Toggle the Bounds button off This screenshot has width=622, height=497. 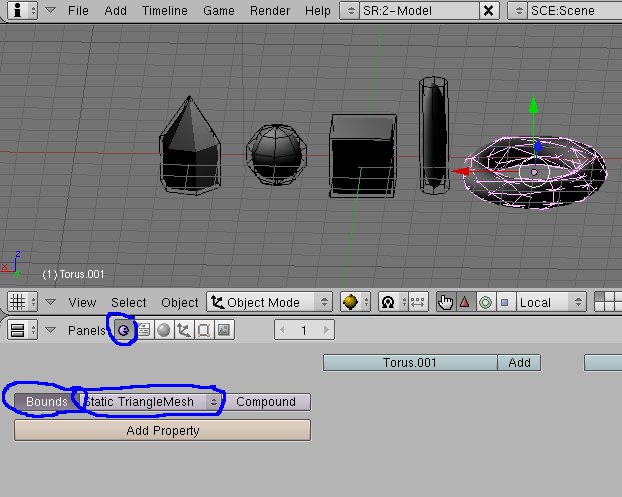tap(46, 401)
